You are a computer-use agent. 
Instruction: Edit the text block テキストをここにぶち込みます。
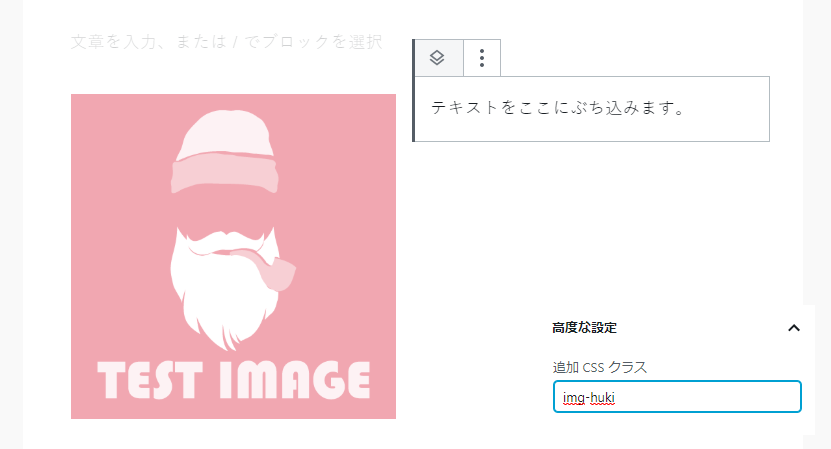pyautogui.click(x=591, y=109)
